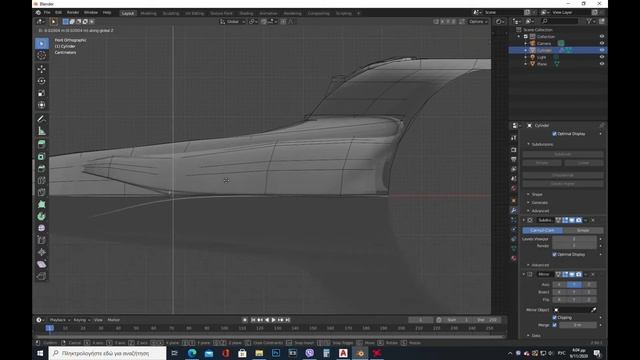Select the Knife tool
The height and width of the screenshot is (360, 640).
point(42,192)
